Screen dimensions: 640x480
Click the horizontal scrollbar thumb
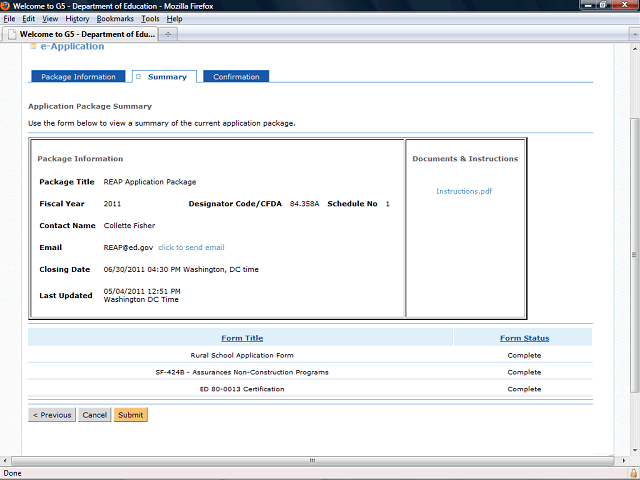[x=313, y=460]
